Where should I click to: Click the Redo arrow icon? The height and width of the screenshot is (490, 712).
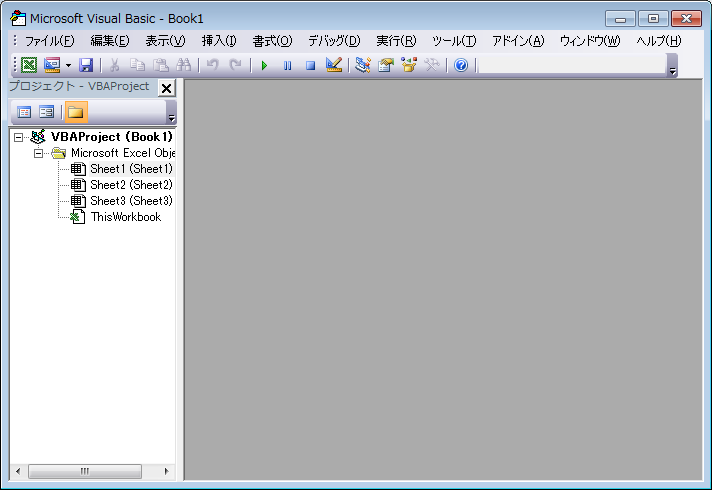235,65
